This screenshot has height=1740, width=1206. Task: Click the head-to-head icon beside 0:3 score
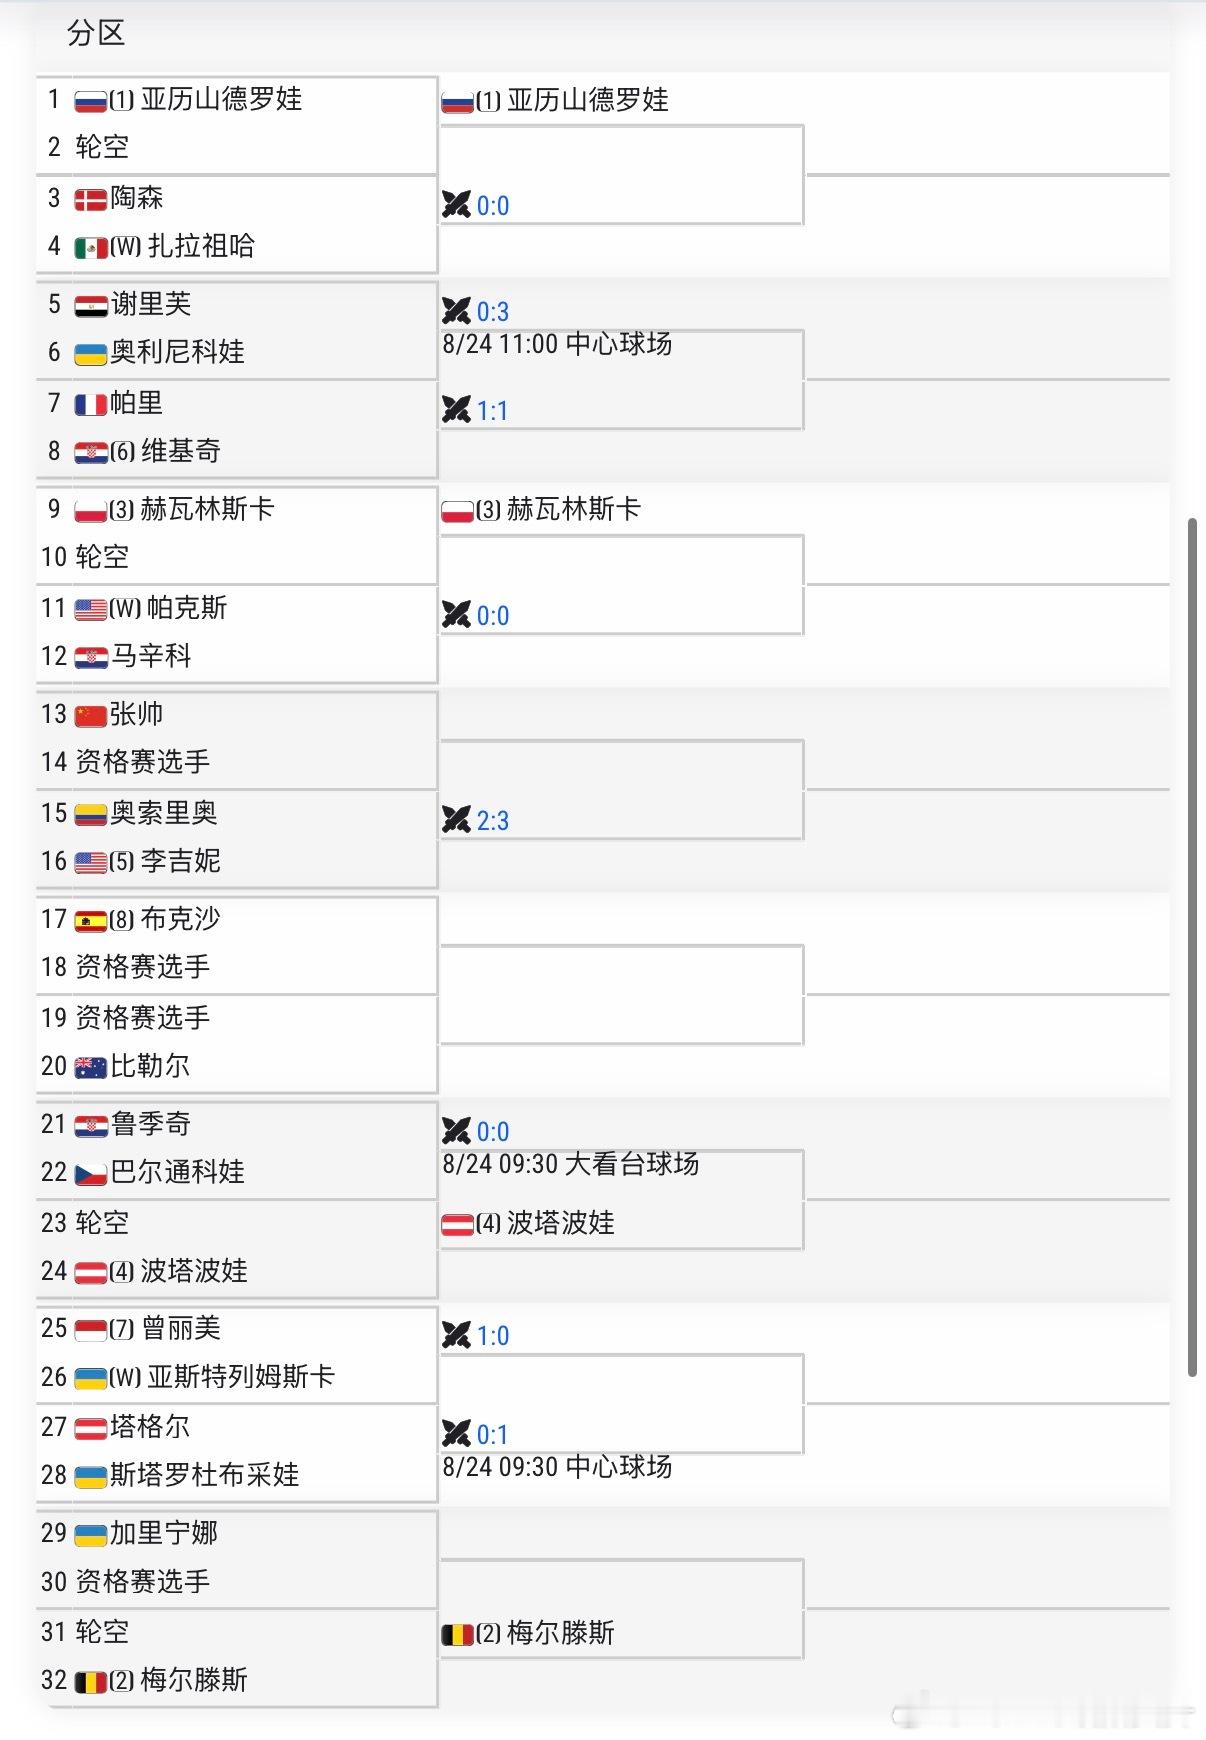456,311
